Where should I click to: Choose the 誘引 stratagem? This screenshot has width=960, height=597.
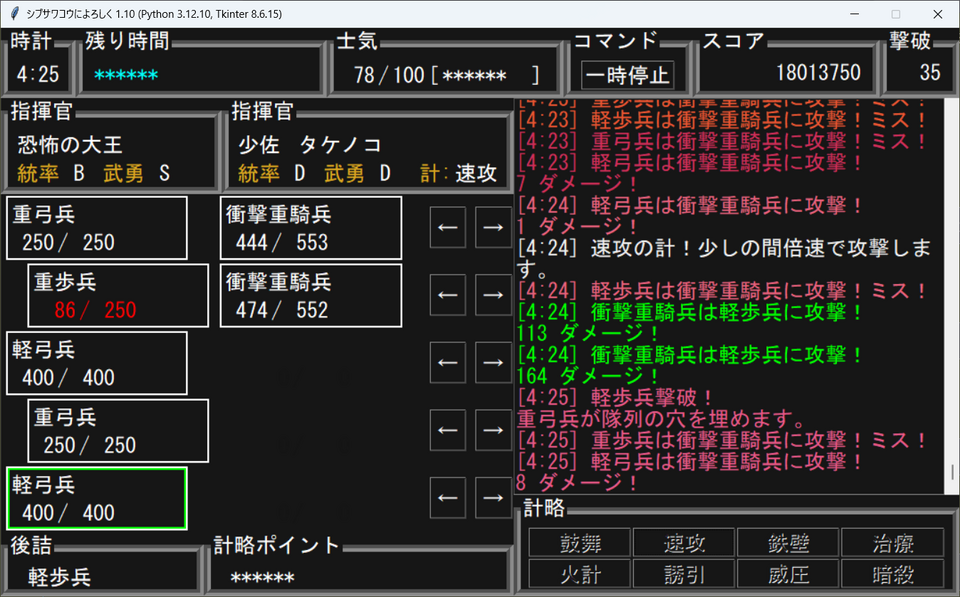tap(684, 573)
